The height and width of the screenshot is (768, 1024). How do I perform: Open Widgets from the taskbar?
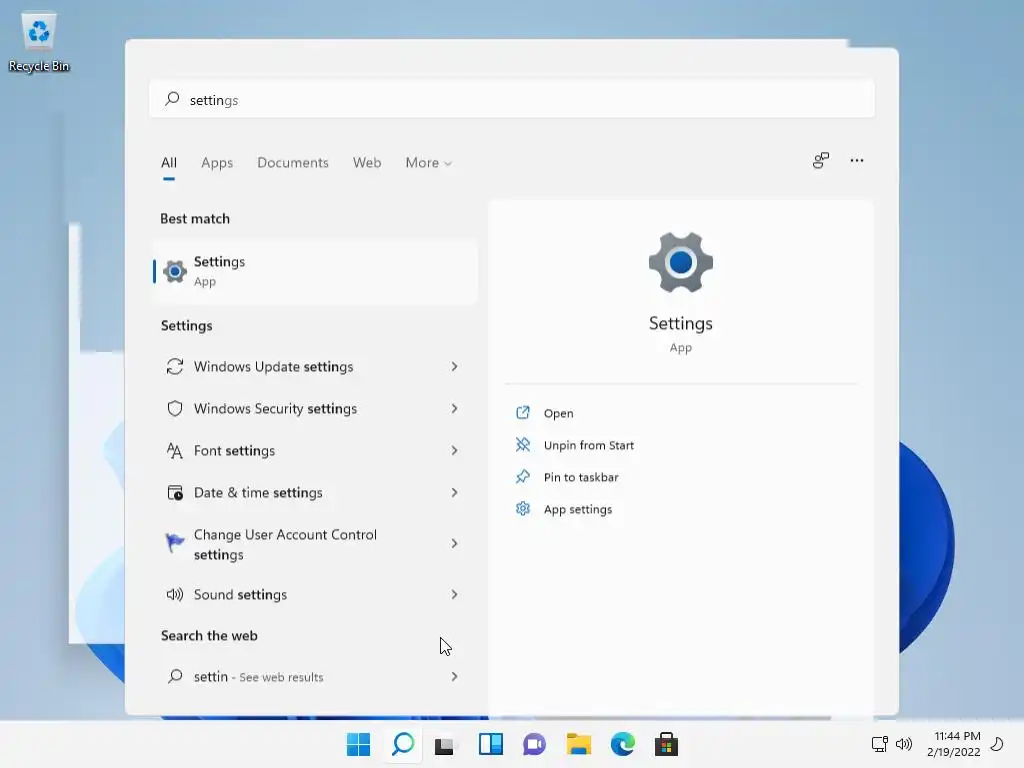tap(490, 744)
